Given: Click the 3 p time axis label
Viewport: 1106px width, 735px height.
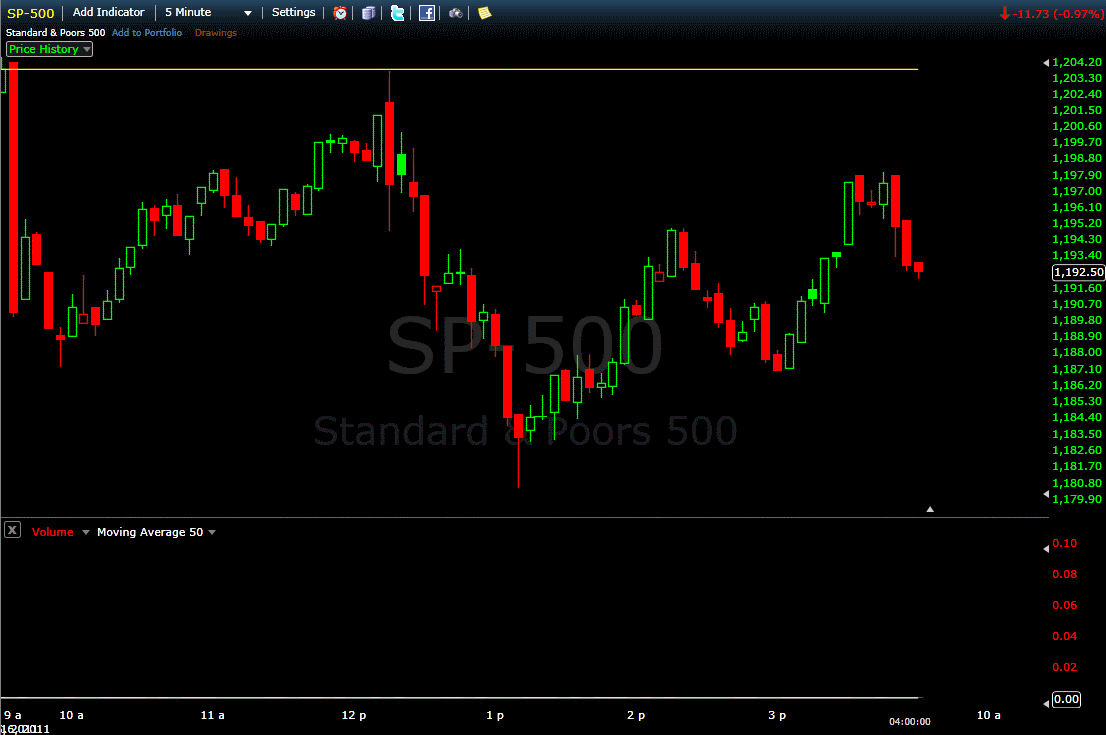Looking at the screenshot, I should (777, 715).
